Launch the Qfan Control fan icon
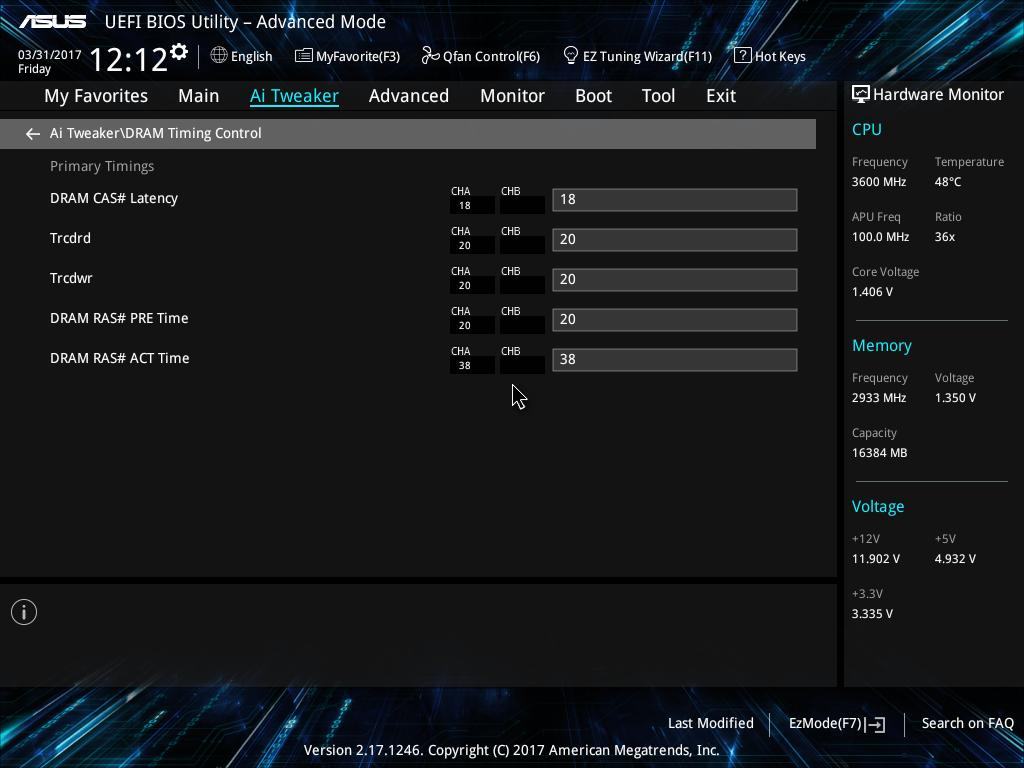1024x768 pixels. tap(430, 56)
